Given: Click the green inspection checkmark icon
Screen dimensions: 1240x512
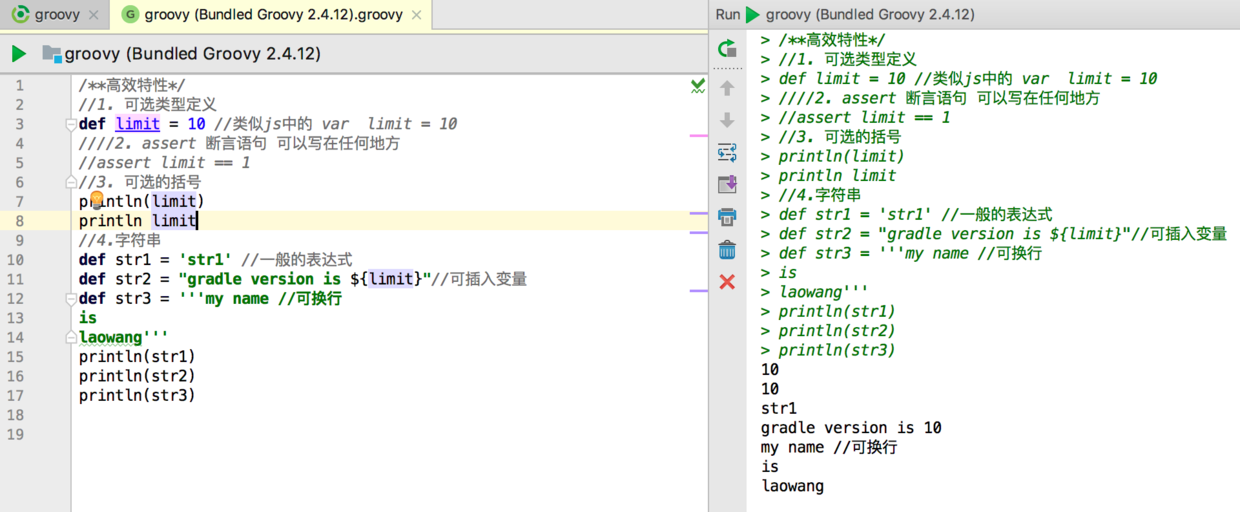Looking at the screenshot, I should pos(698,87).
